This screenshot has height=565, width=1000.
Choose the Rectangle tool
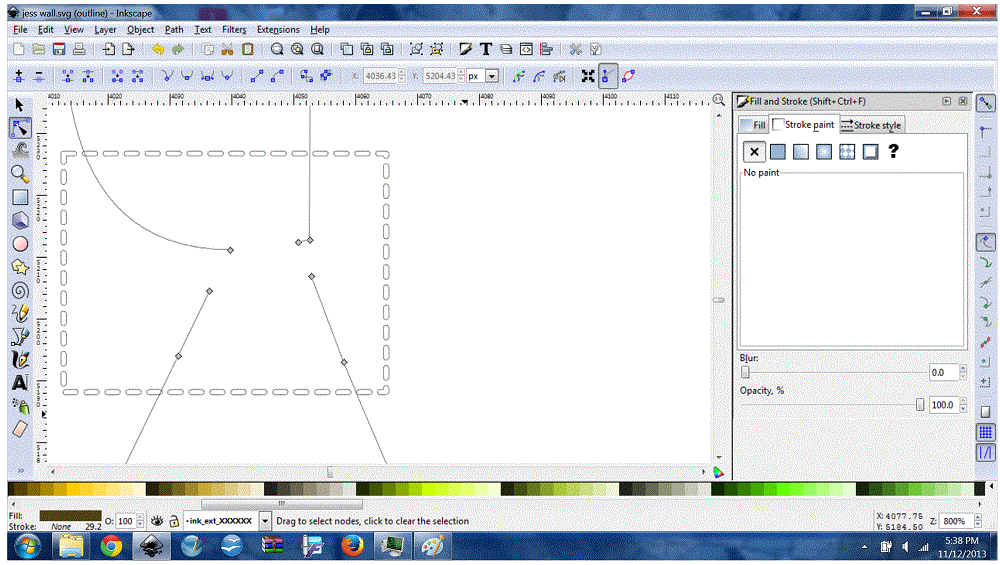pos(19,197)
